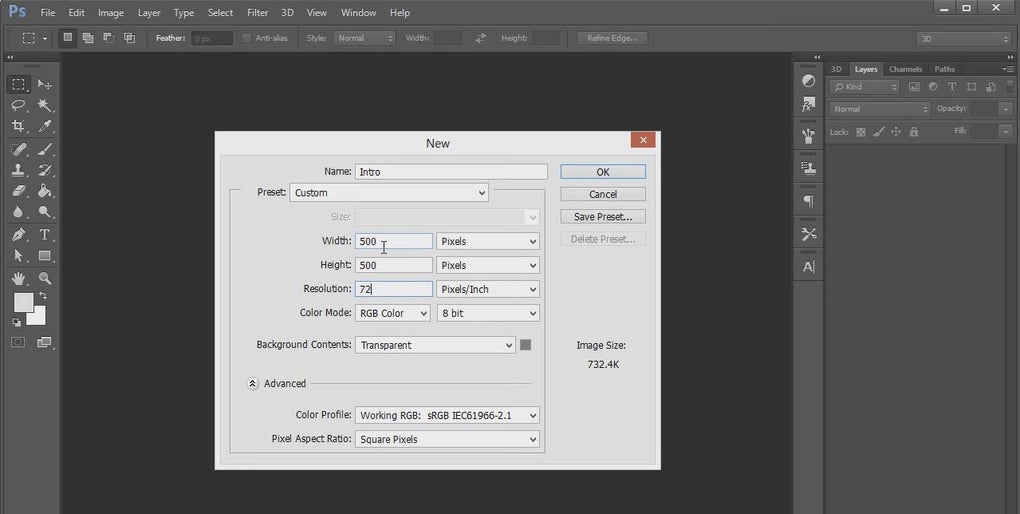Open the Background Contents dropdown
The image size is (1020, 514).
coord(435,345)
